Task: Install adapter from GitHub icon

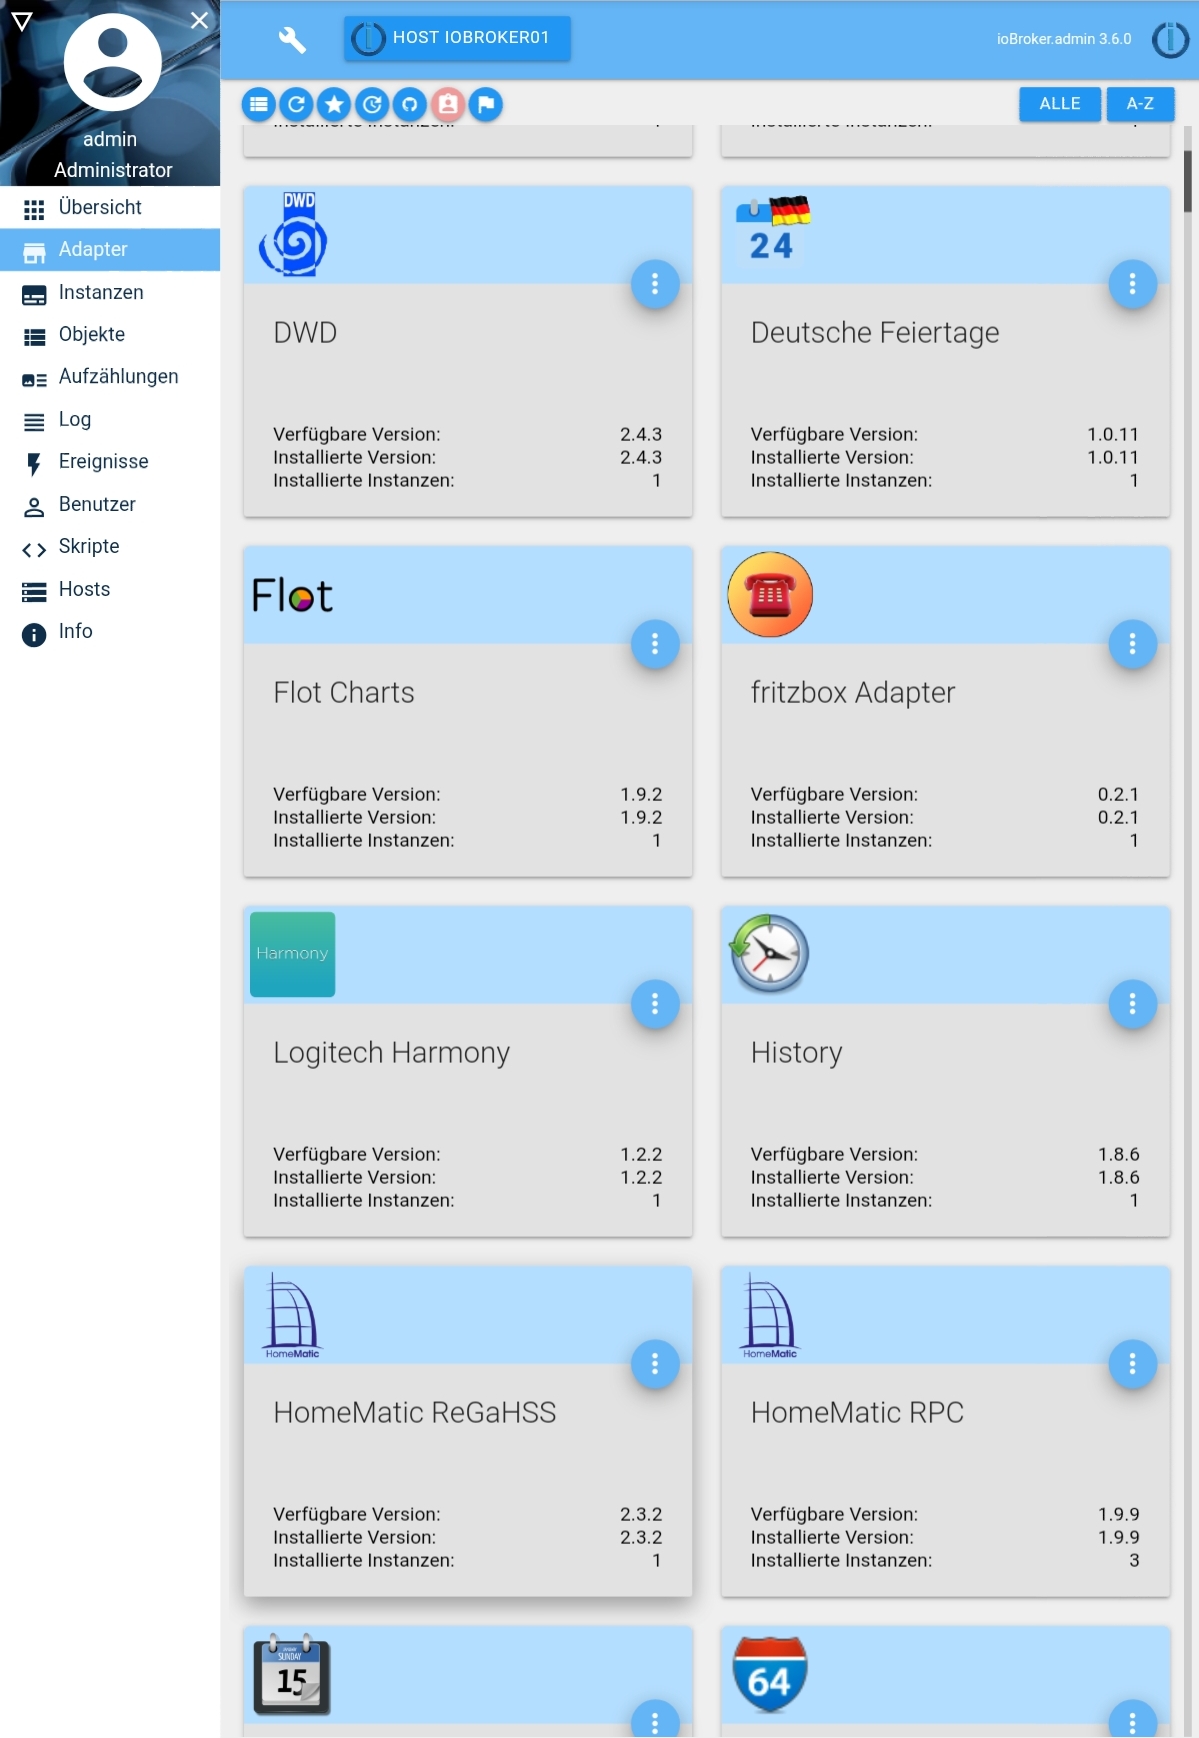Action: (x=410, y=104)
